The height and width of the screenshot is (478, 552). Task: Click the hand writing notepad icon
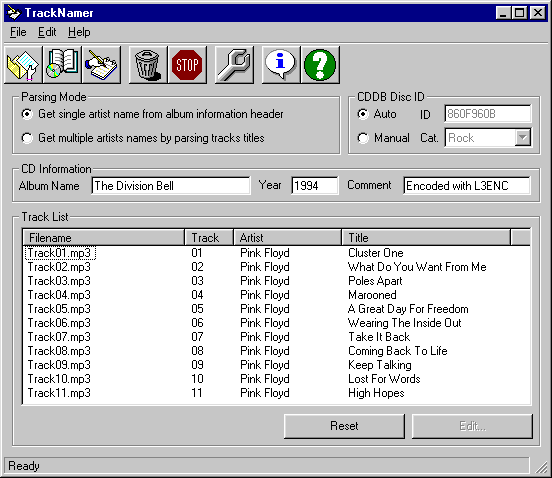point(101,65)
